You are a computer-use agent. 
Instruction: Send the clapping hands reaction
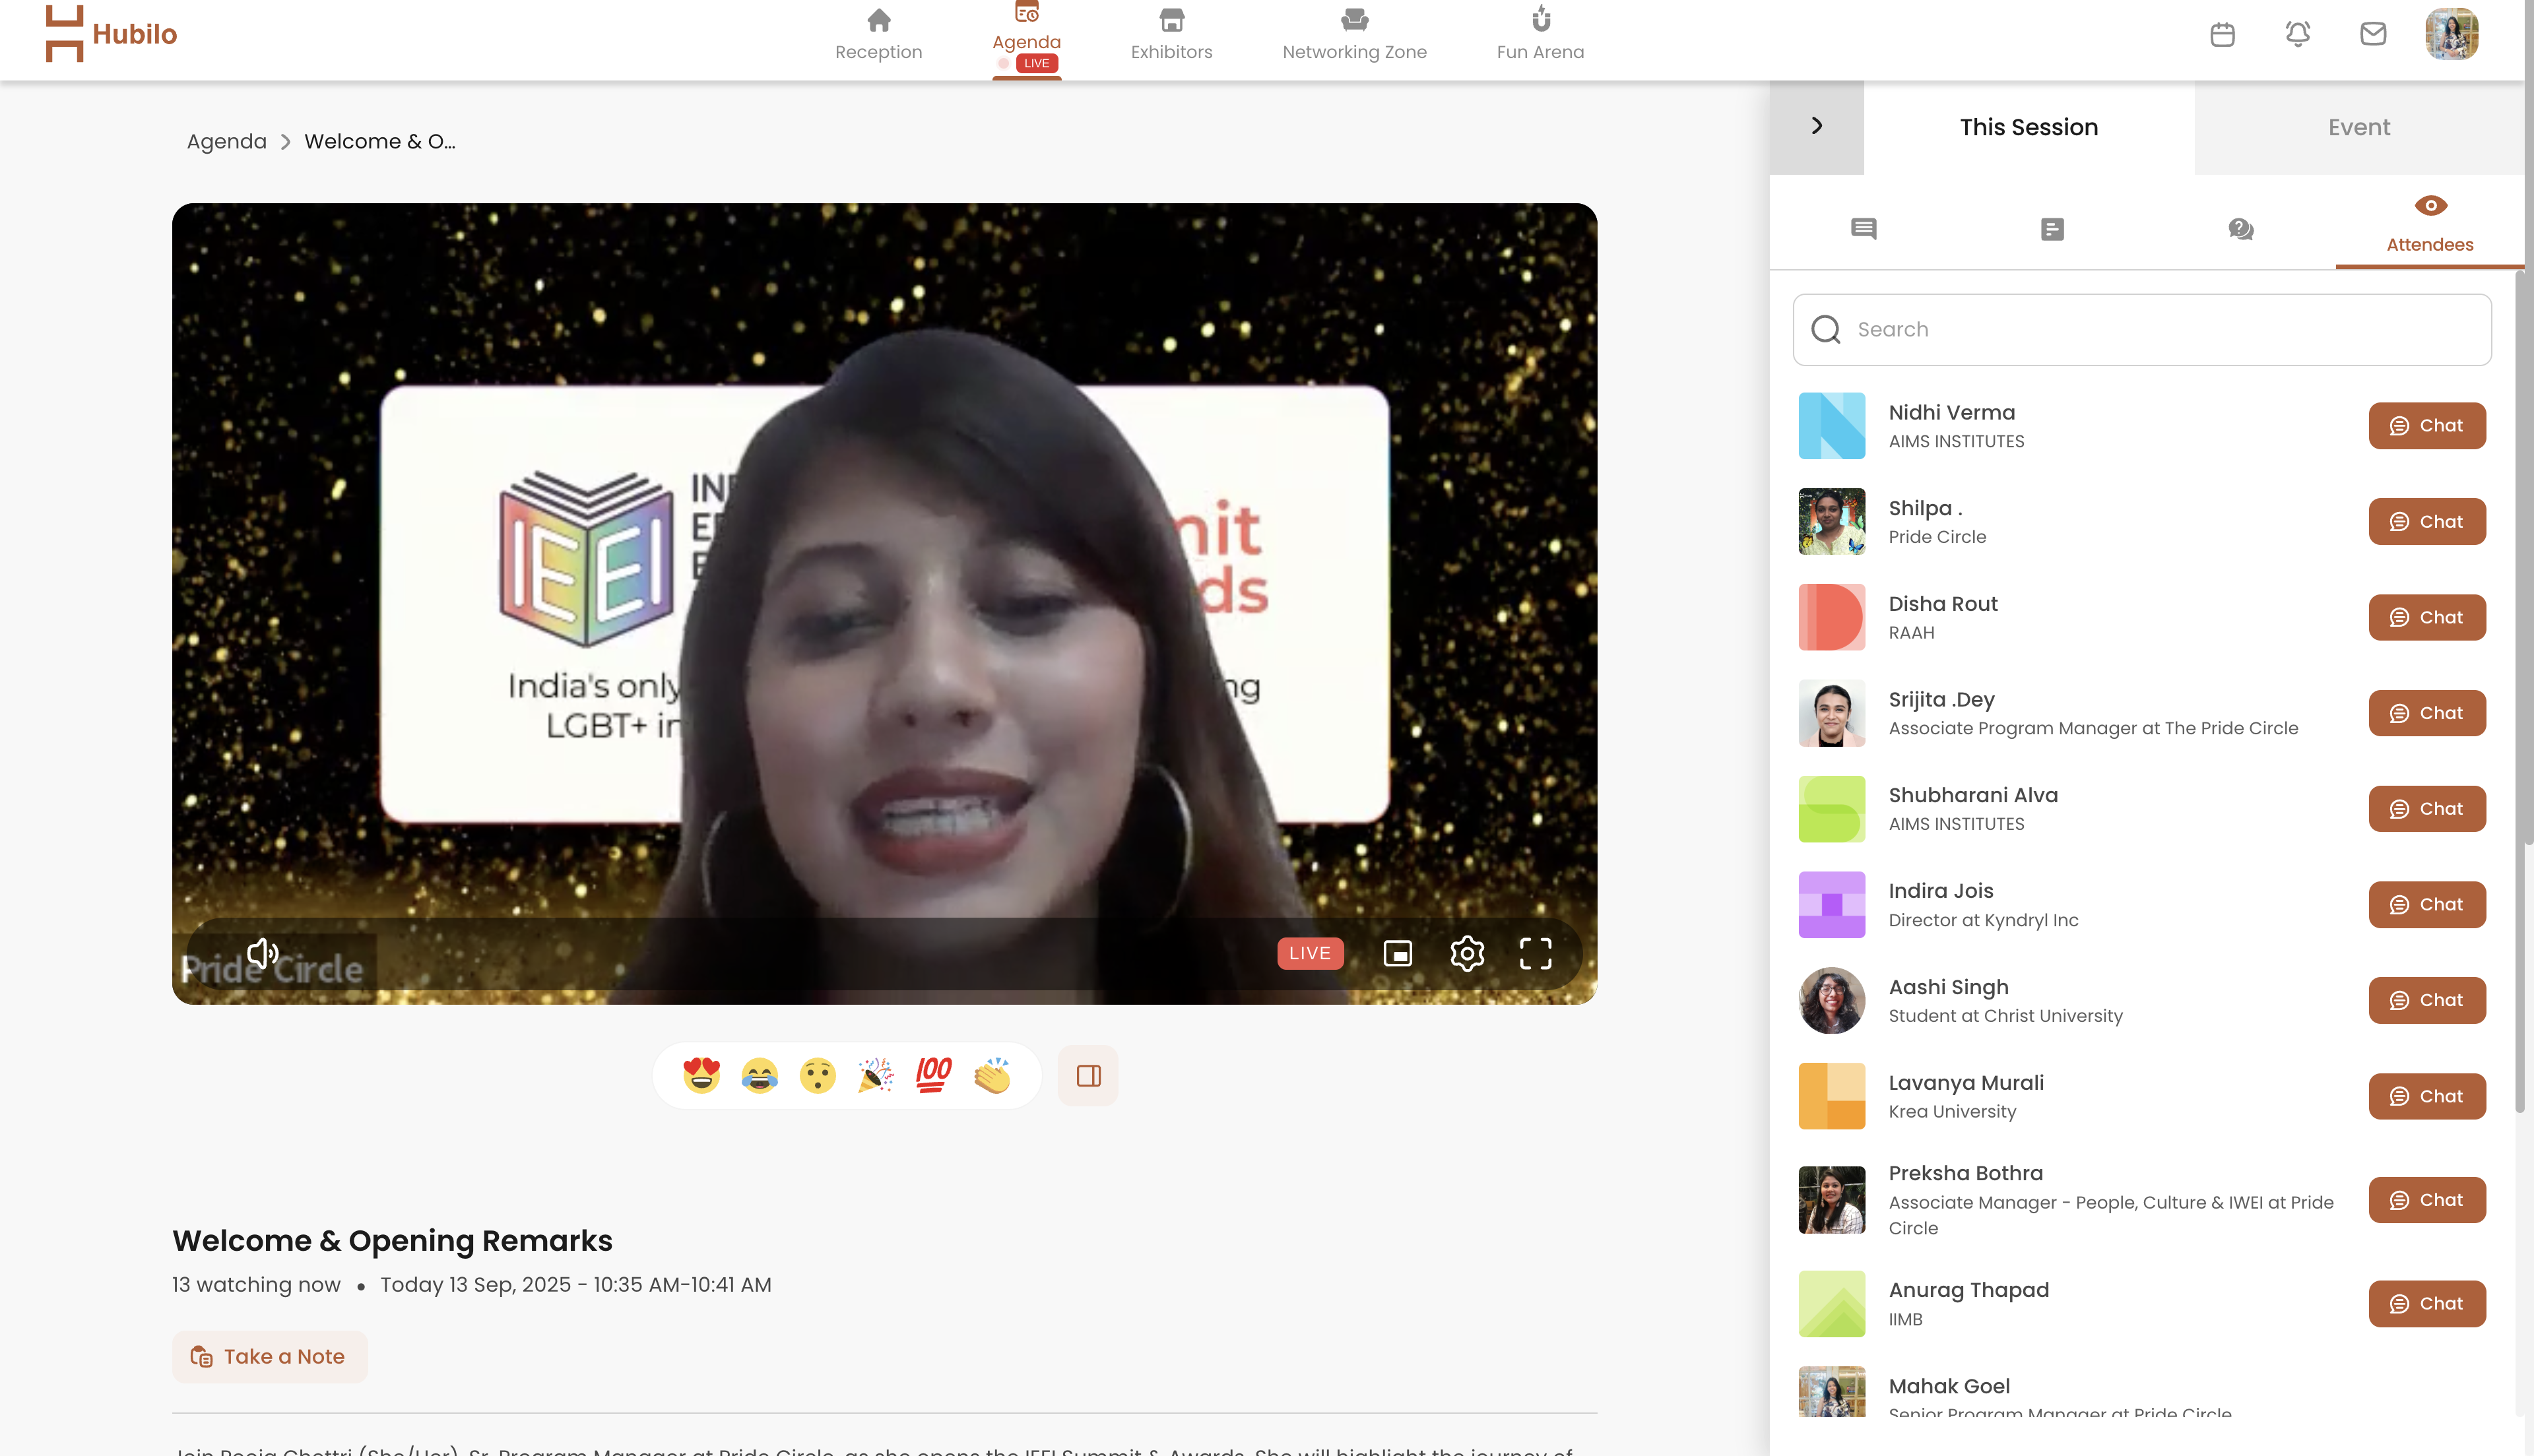[x=992, y=1075]
